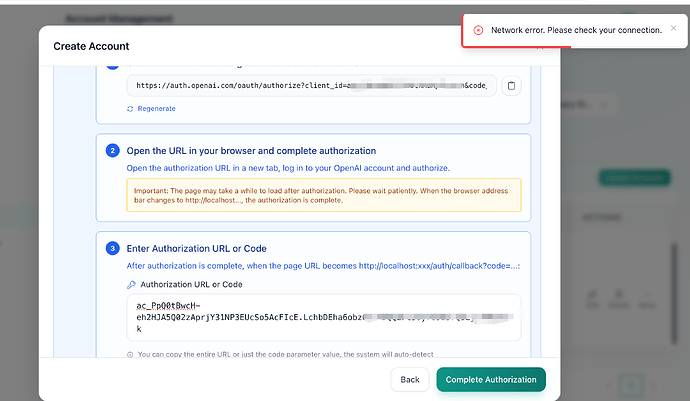Click the refresh icon beside Regenerate
The height and width of the screenshot is (401, 690).
click(130, 109)
